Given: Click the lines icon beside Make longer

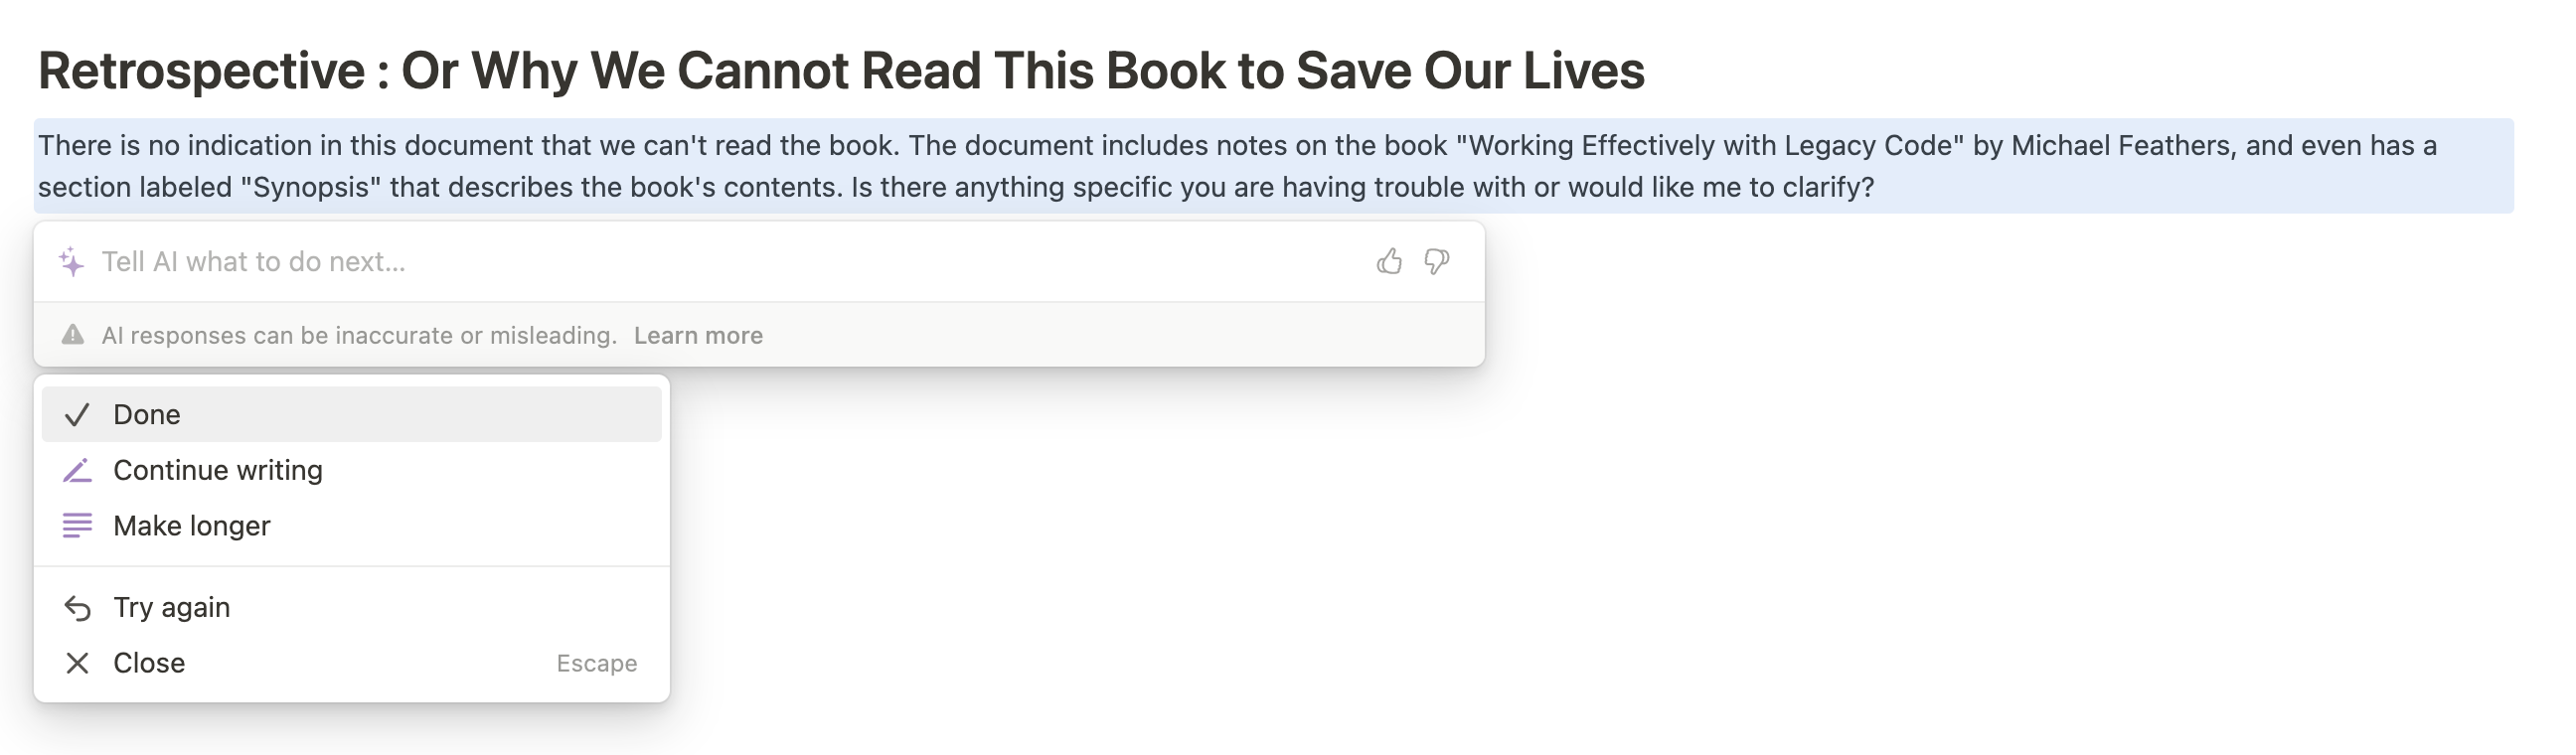Looking at the screenshot, I should pyautogui.click(x=76, y=525).
